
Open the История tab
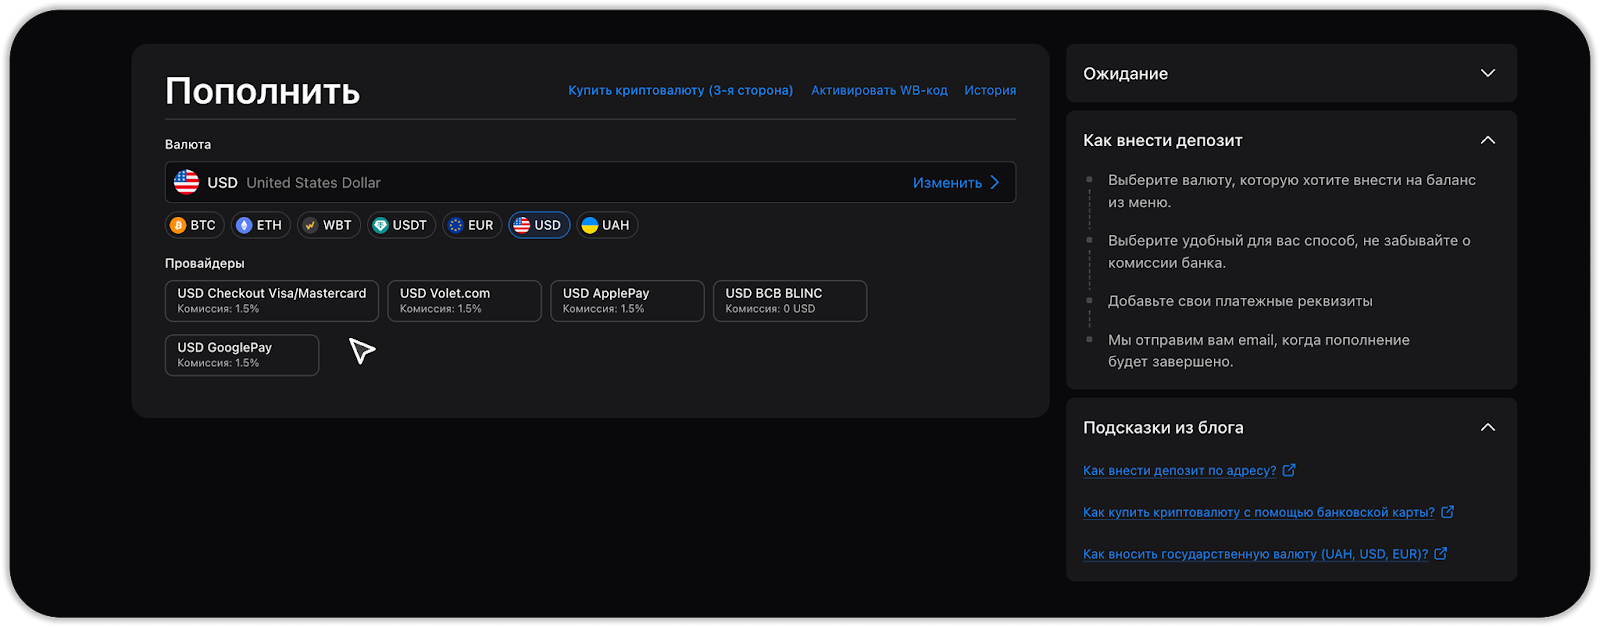coord(990,90)
